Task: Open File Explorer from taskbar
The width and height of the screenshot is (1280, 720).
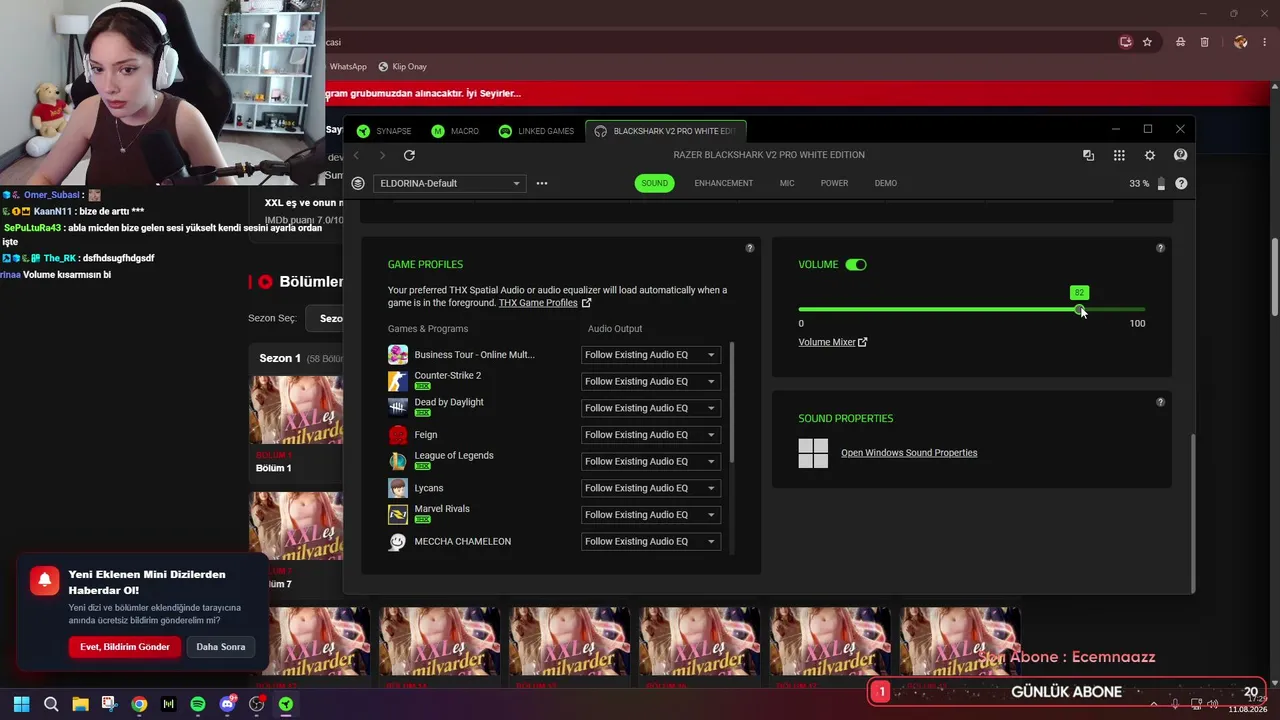Action: 80,704
